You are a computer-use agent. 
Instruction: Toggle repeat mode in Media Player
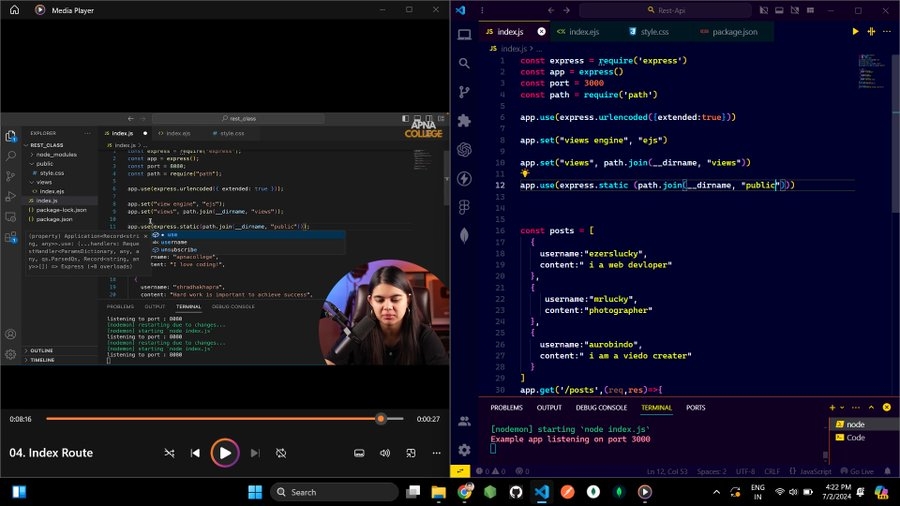click(x=281, y=453)
